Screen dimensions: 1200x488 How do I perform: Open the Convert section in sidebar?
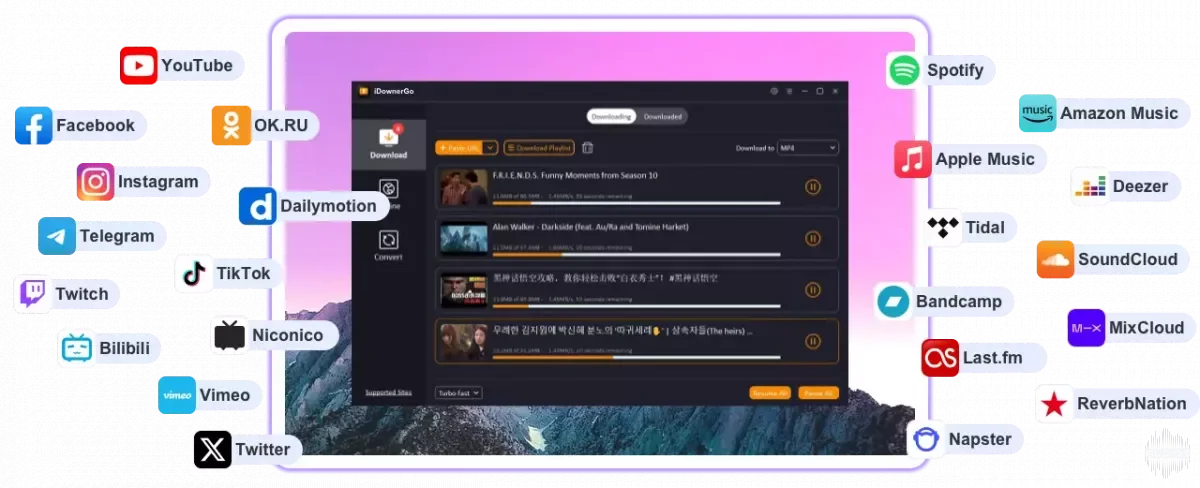tap(388, 244)
